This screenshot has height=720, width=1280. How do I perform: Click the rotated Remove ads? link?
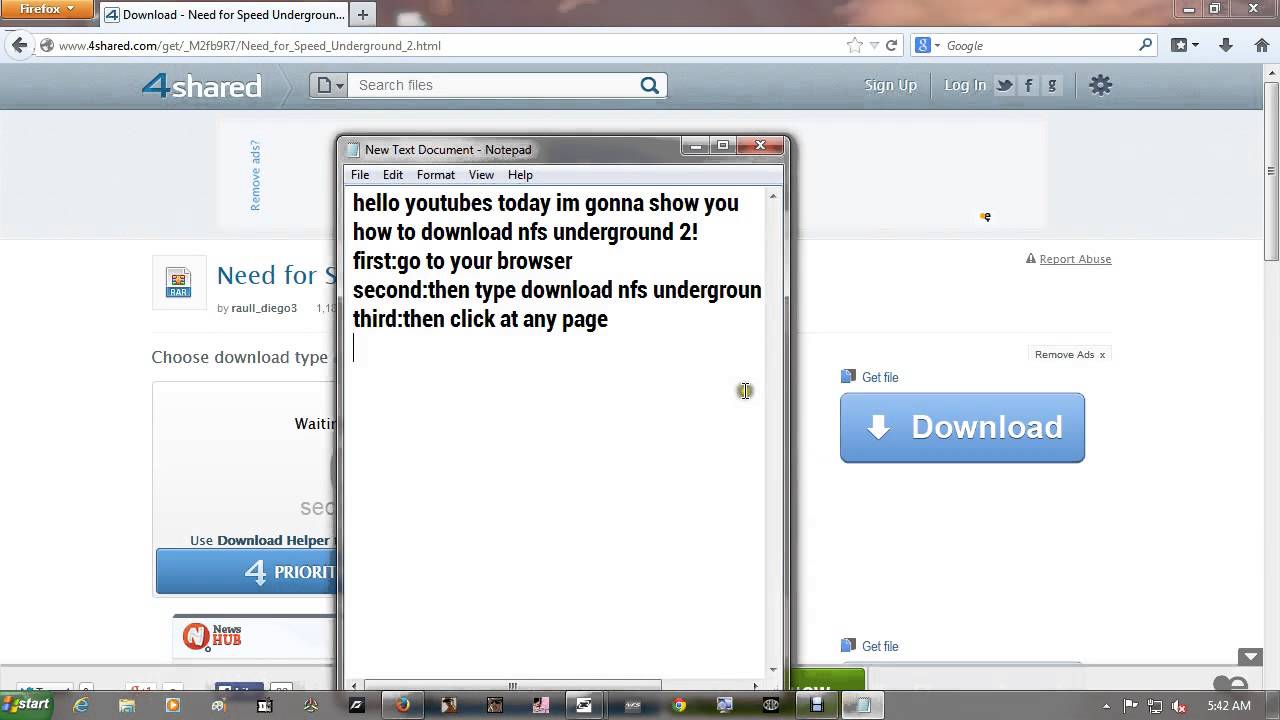pos(255,175)
